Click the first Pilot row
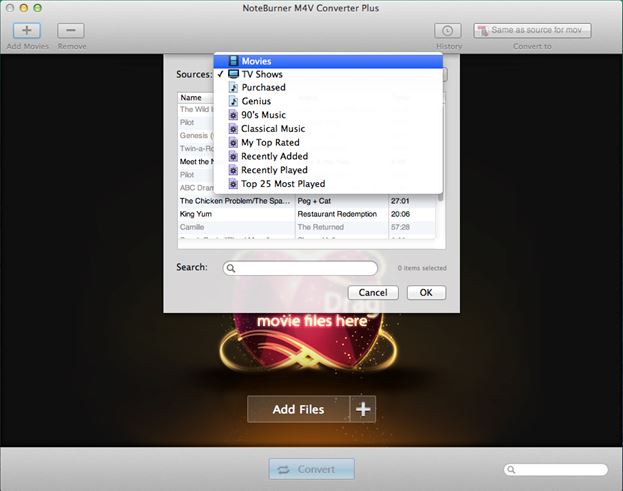The width and height of the screenshot is (623, 491). pos(196,122)
